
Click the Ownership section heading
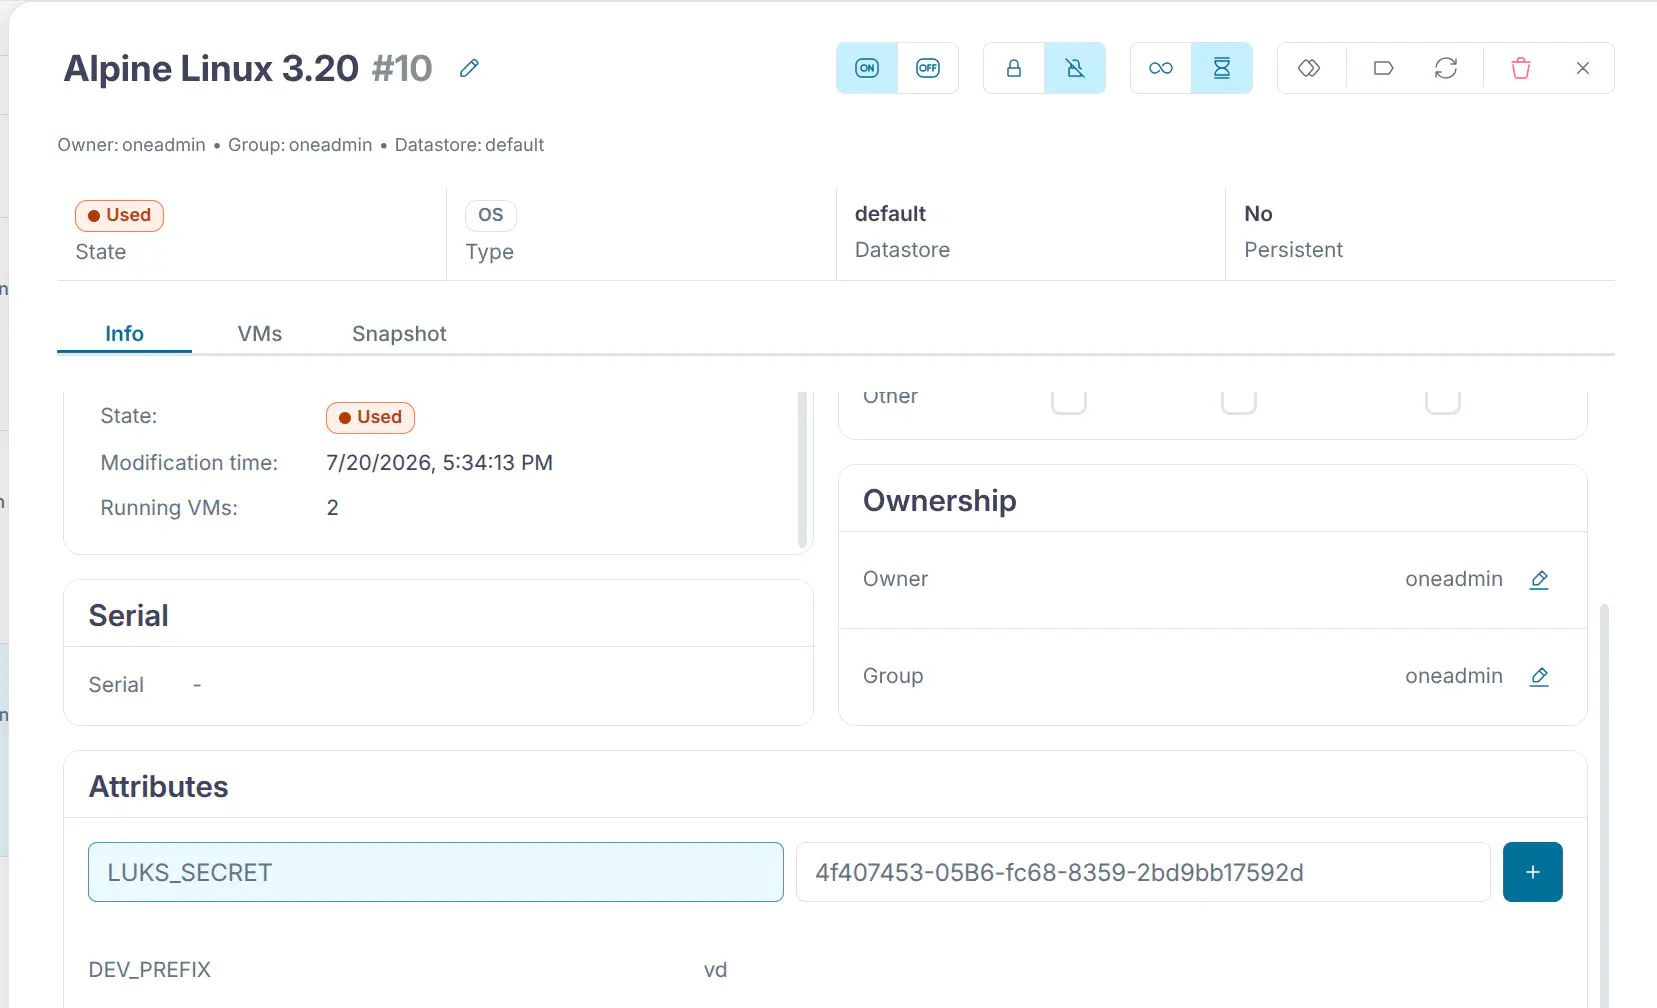[939, 500]
